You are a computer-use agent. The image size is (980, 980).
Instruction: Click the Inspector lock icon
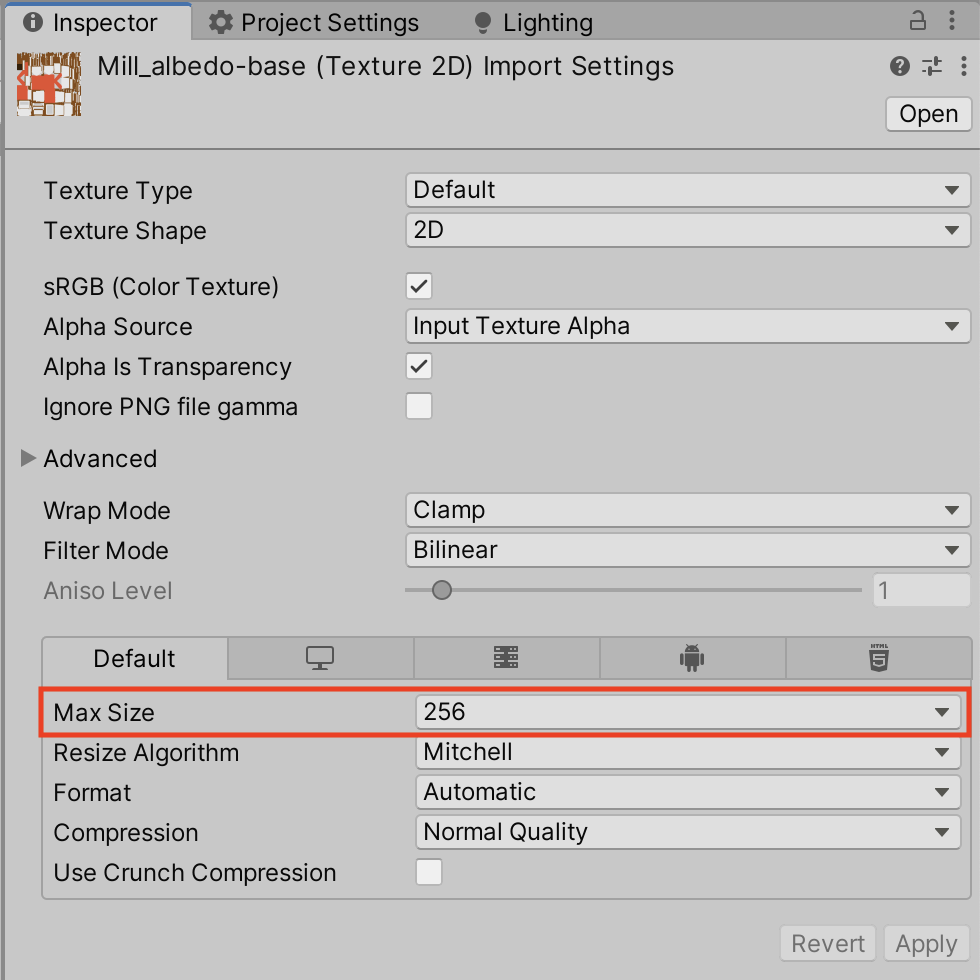(917, 21)
